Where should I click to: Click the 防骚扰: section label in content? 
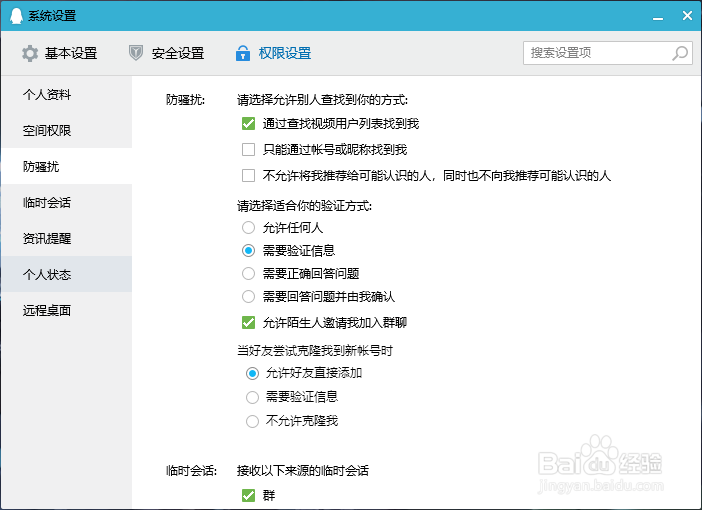coord(185,99)
